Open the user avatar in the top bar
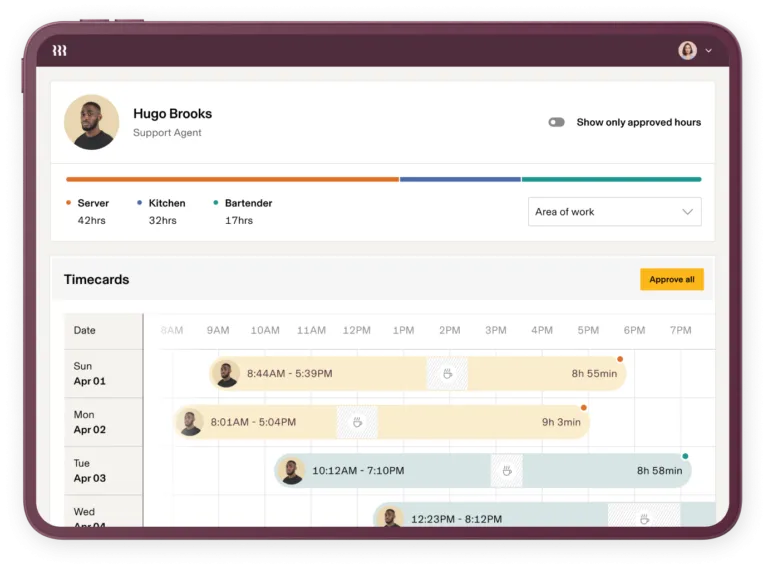Image resolution: width=768 pixels, height=568 pixels. [687, 50]
